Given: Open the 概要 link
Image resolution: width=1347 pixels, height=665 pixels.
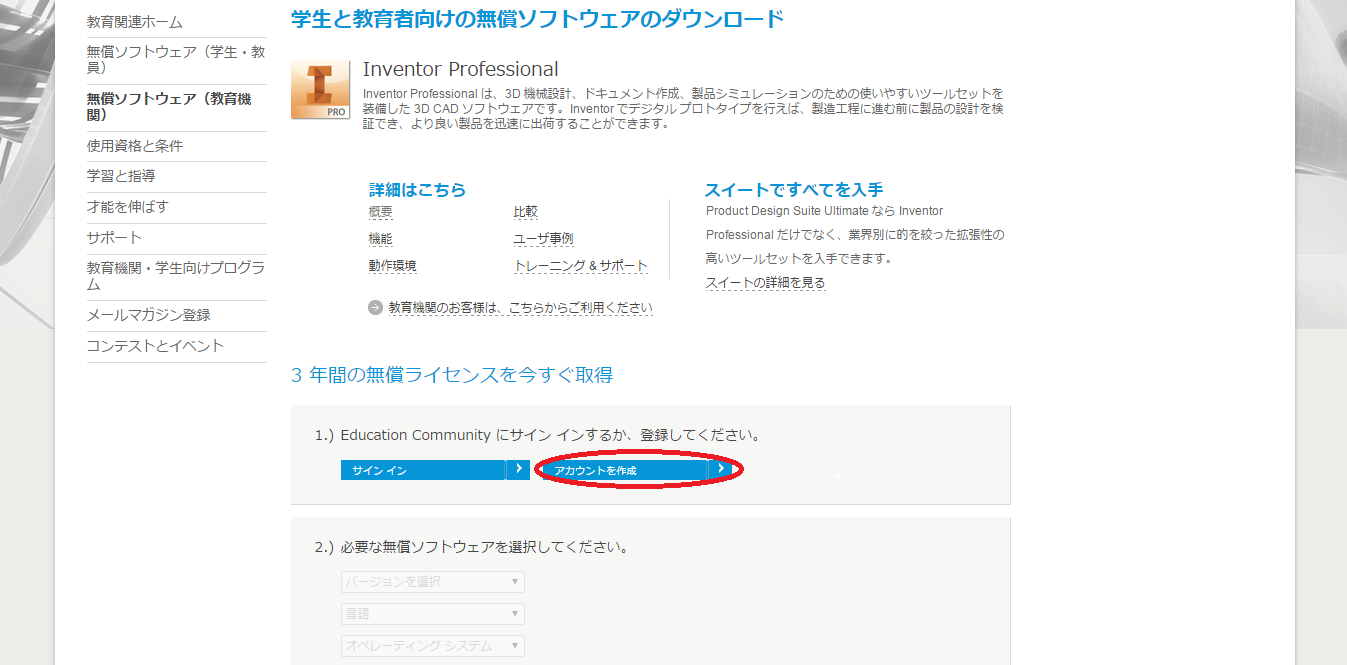Looking at the screenshot, I should 381,212.
